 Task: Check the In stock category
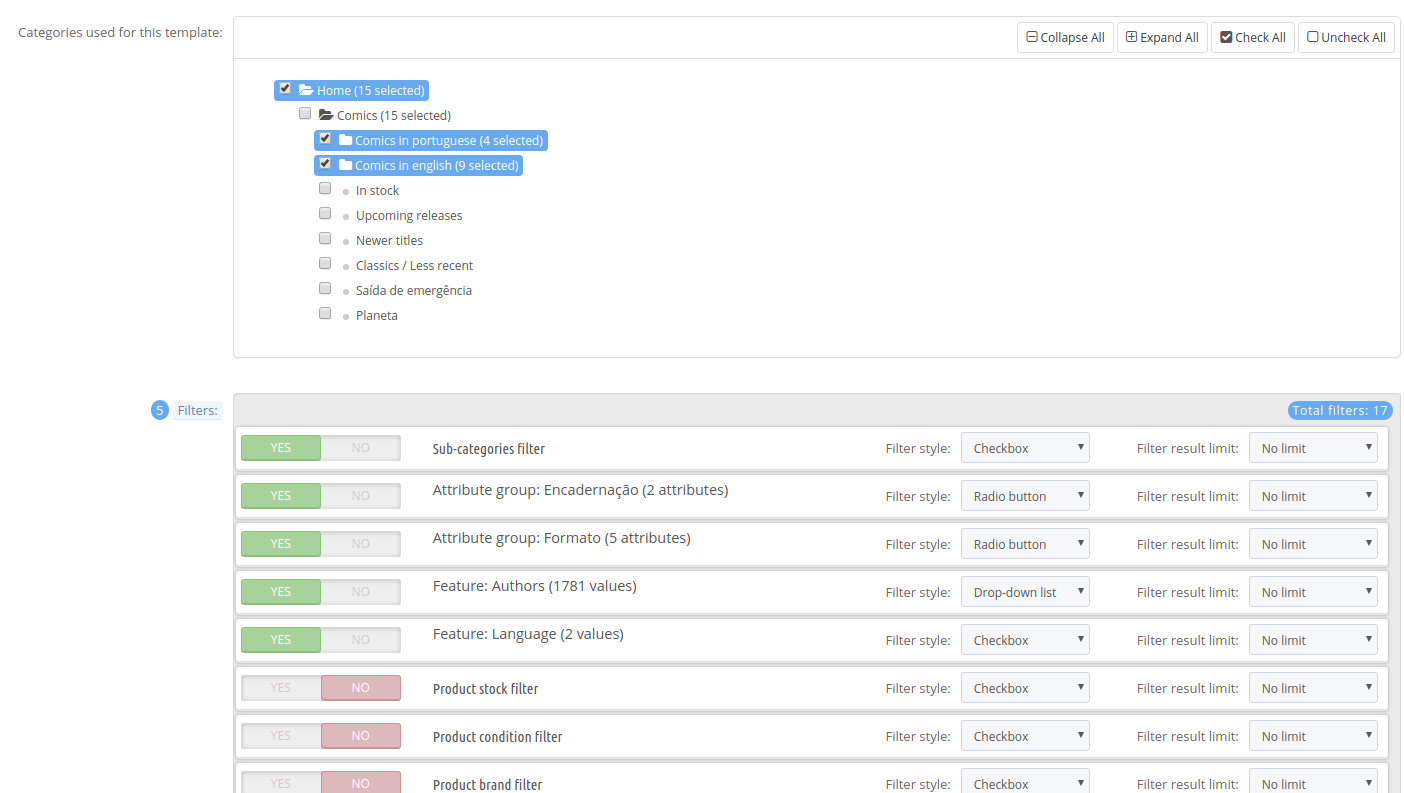click(325, 188)
